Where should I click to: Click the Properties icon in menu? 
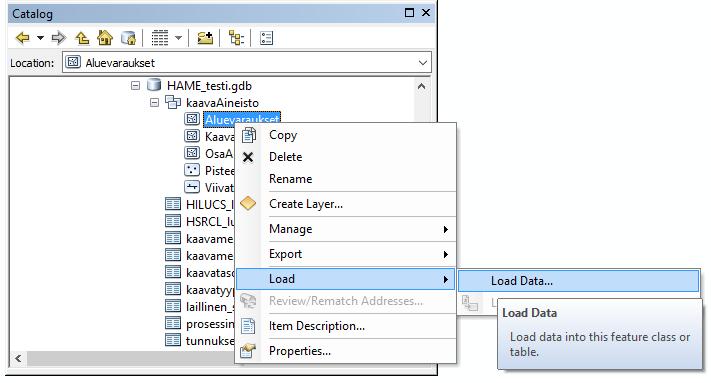pos(248,351)
